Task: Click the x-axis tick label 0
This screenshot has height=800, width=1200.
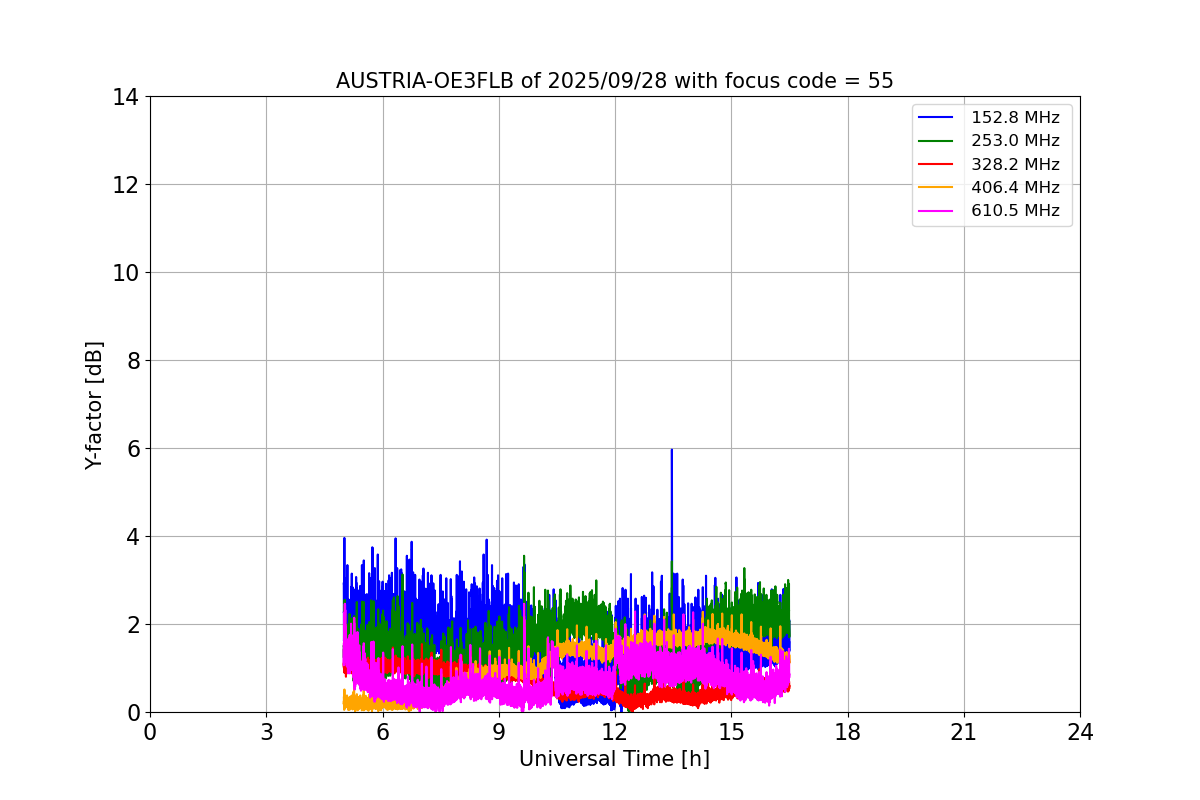Action: coord(150,732)
